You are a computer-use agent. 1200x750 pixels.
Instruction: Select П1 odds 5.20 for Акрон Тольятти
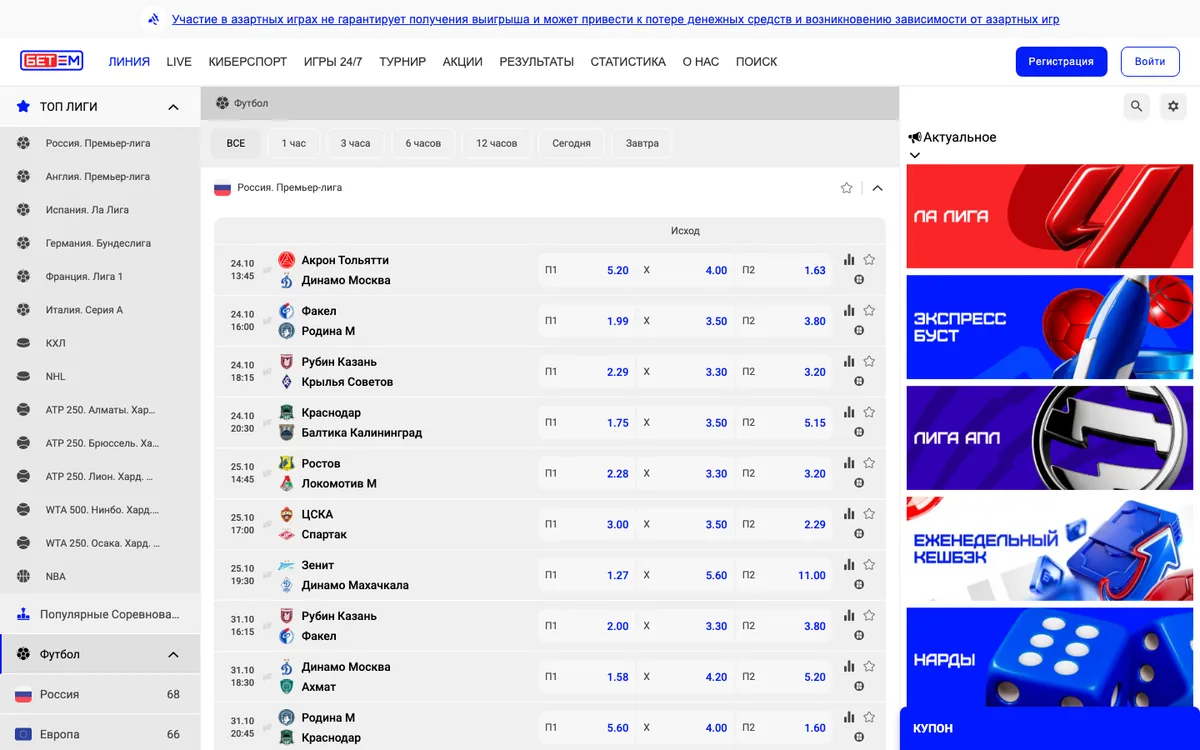point(587,270)
